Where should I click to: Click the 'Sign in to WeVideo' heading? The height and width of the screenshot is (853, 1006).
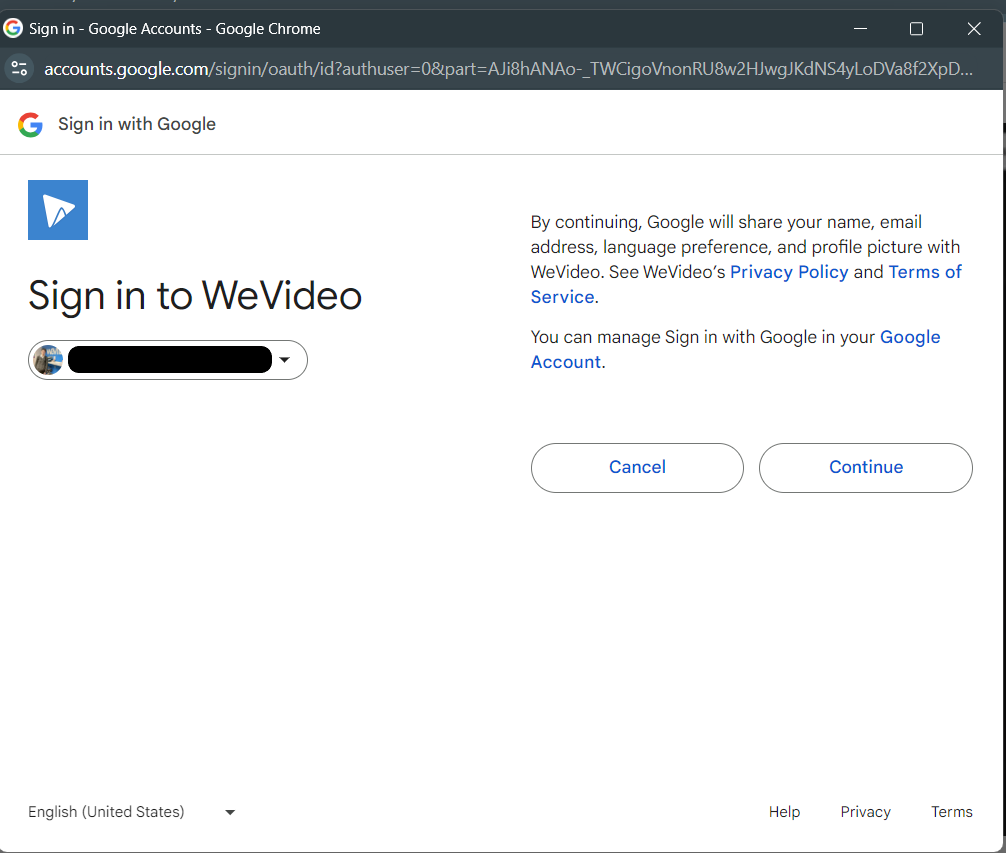click(195, 296)
